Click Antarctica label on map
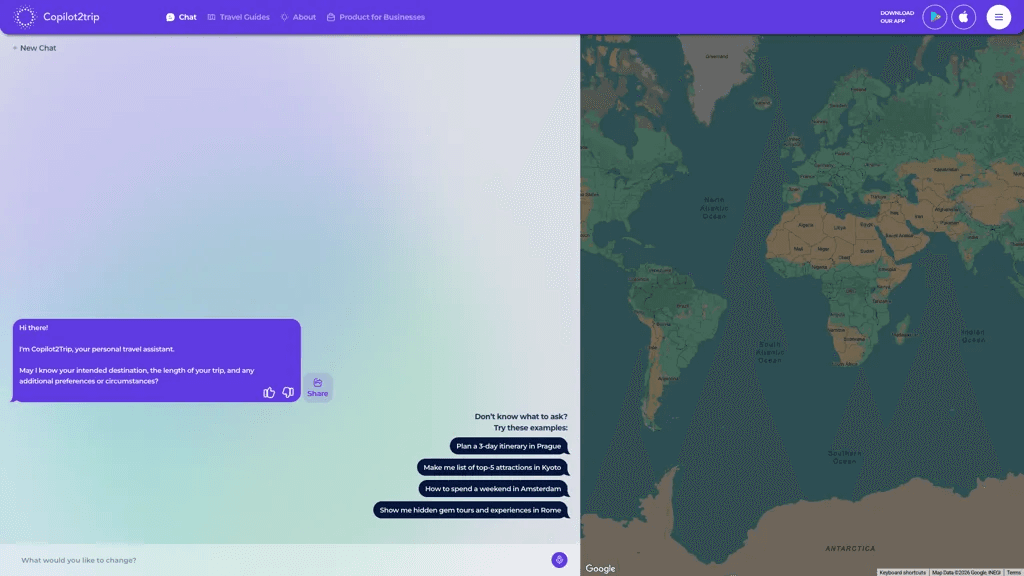This screenshot has width=1024, height=576. click(x=850, y=549)
